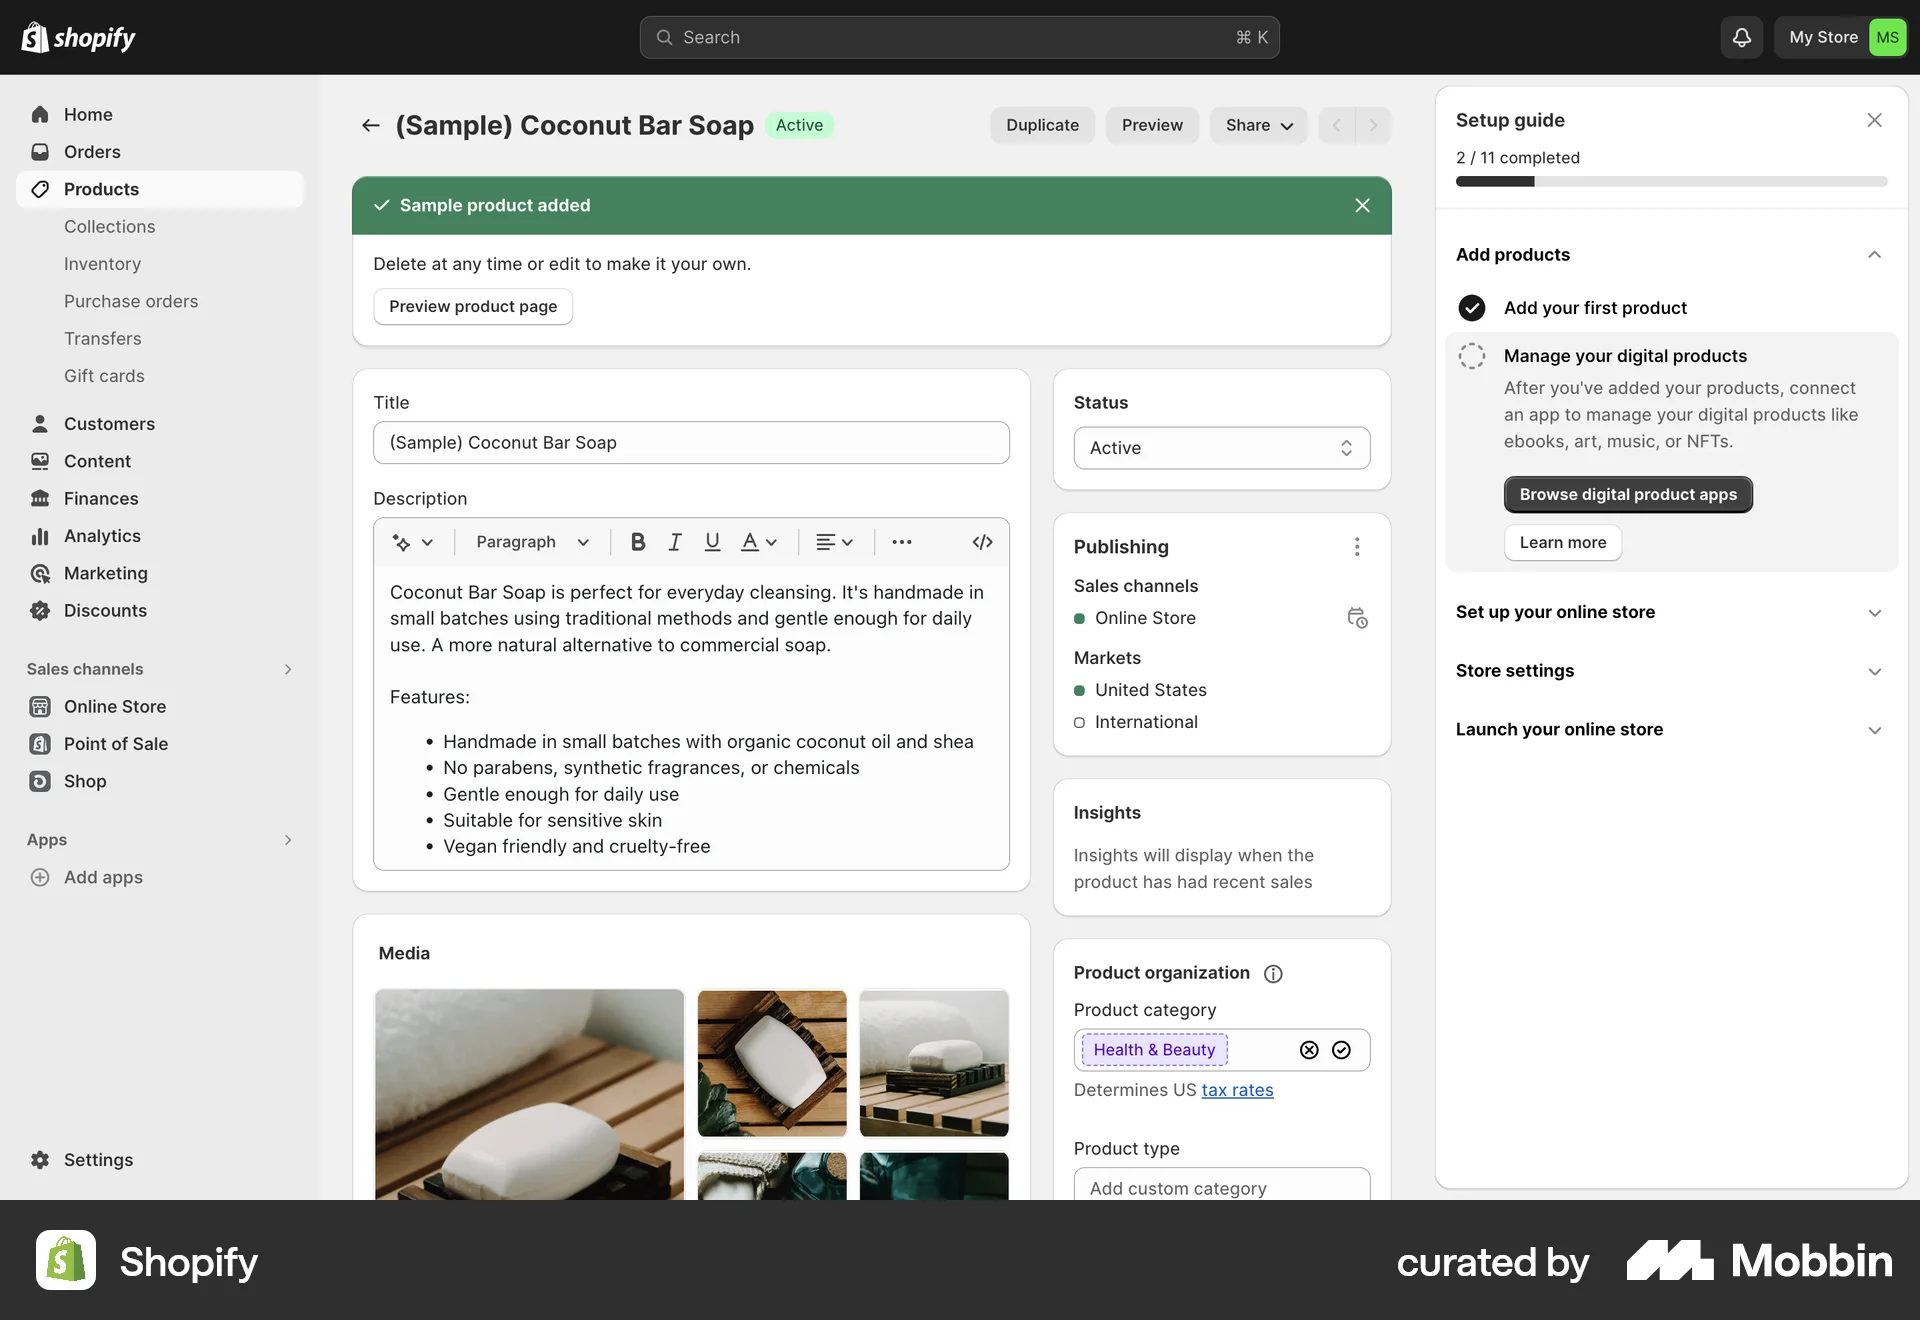Open Discounts from the sidebar
Image resolution: width=1920 pixels, height=1320 pixels.
pyautogui.click(x=106, y=610)
